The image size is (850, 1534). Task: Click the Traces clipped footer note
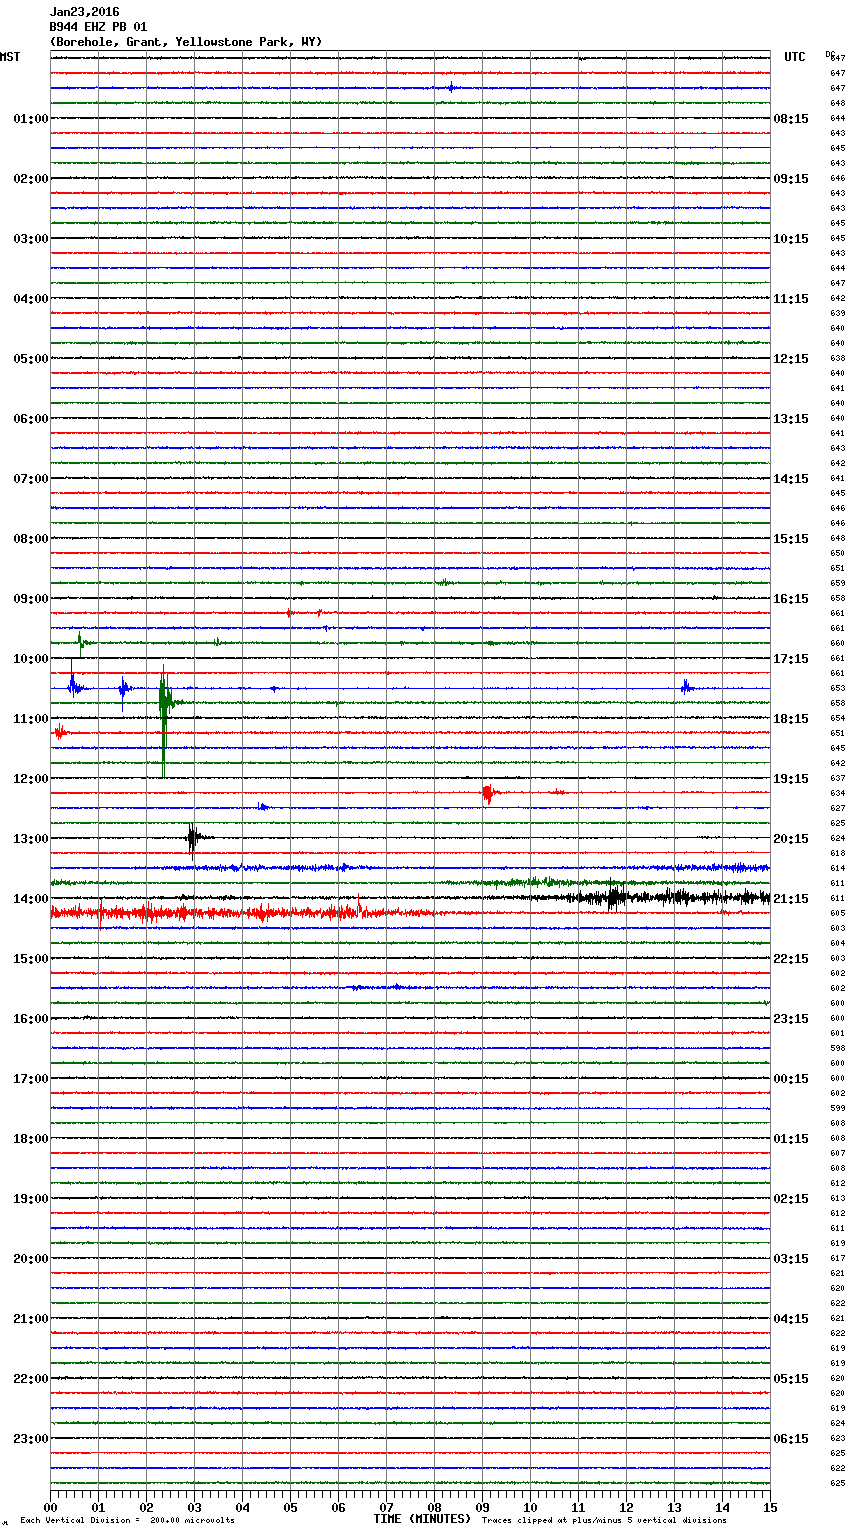(x=604, y=1521)
